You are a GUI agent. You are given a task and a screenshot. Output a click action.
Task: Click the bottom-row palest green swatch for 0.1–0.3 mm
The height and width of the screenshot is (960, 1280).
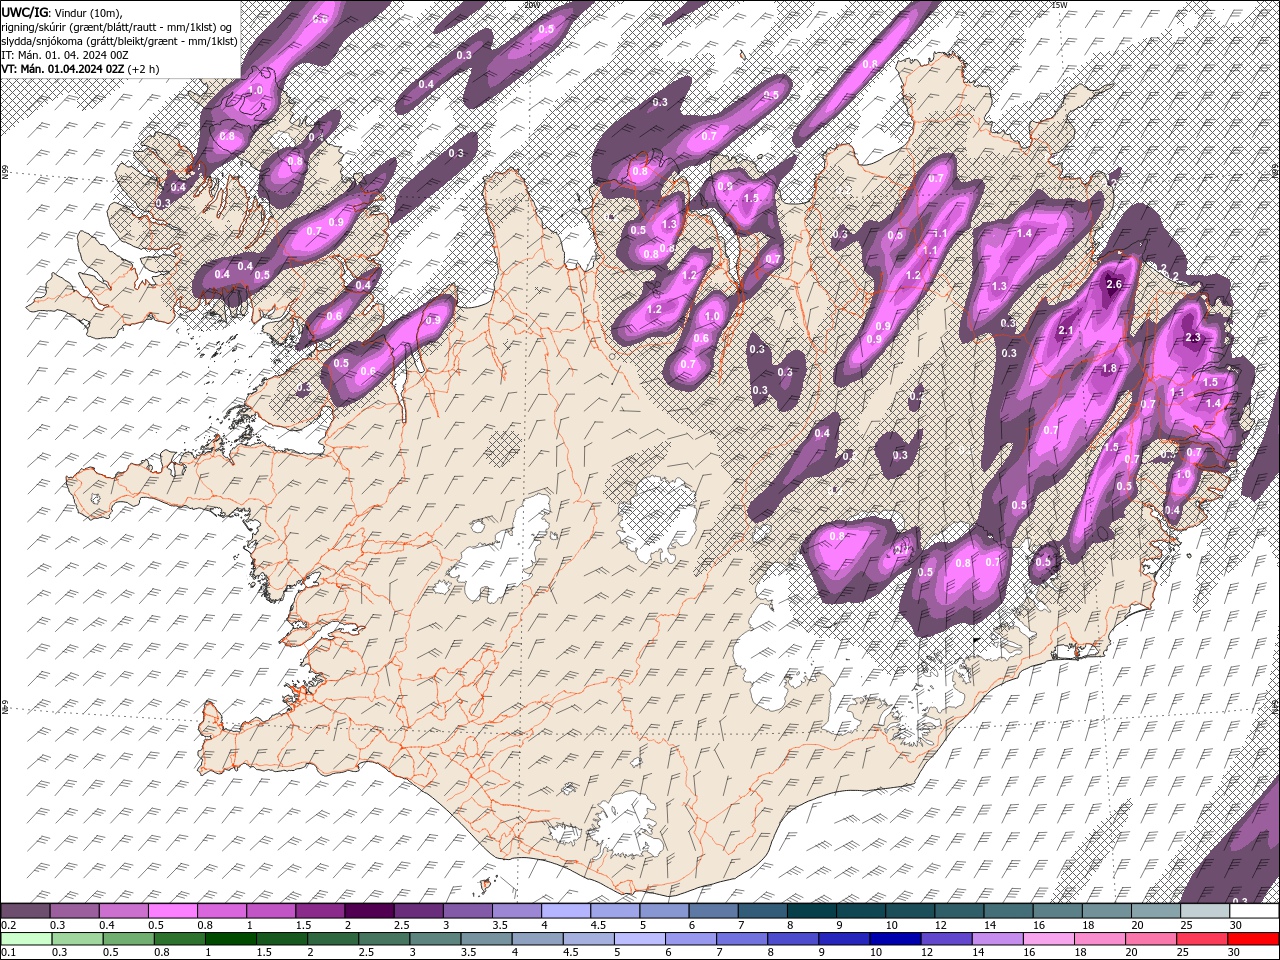pos(25,939)
